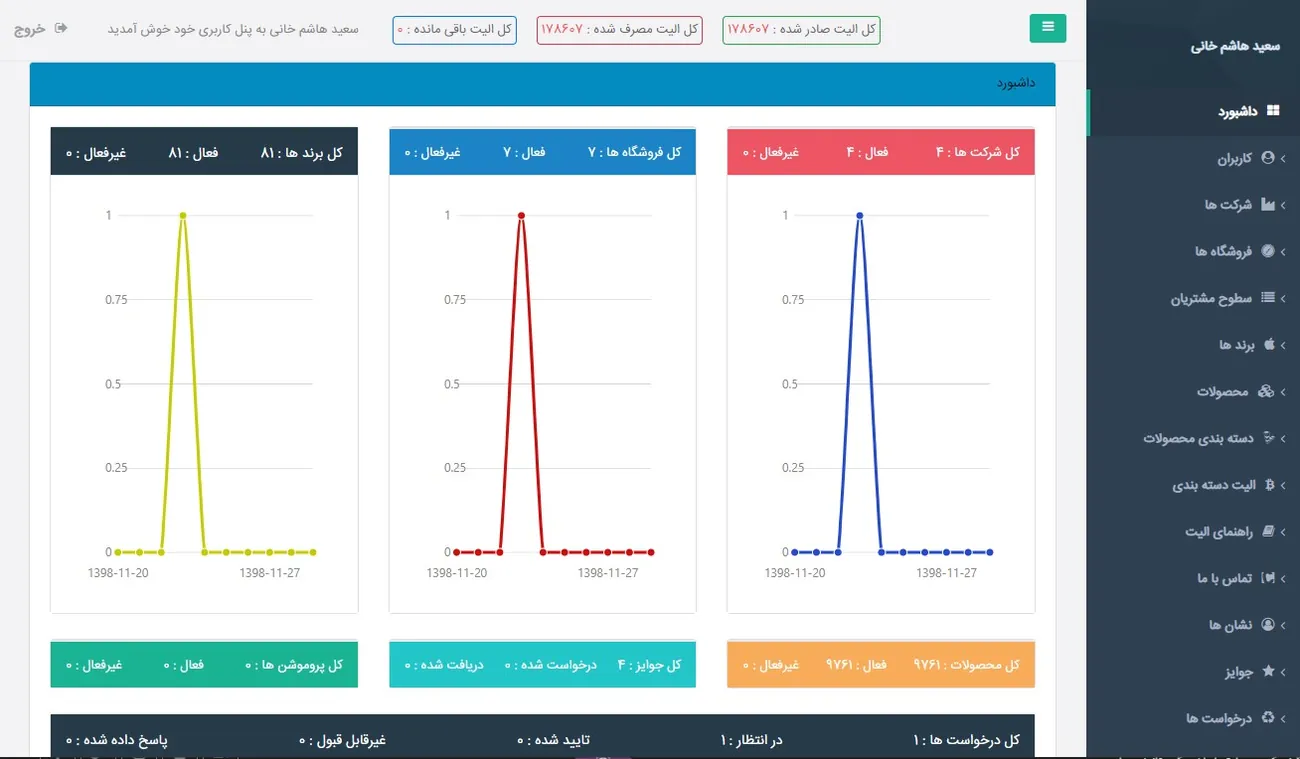Click the welcome message text in header
The width and height of the screenshot is (1300, 759).
pos(233,29)
